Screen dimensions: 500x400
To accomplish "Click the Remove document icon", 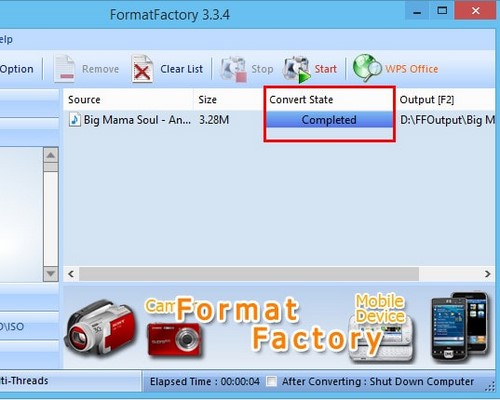I will click(65, 69).
